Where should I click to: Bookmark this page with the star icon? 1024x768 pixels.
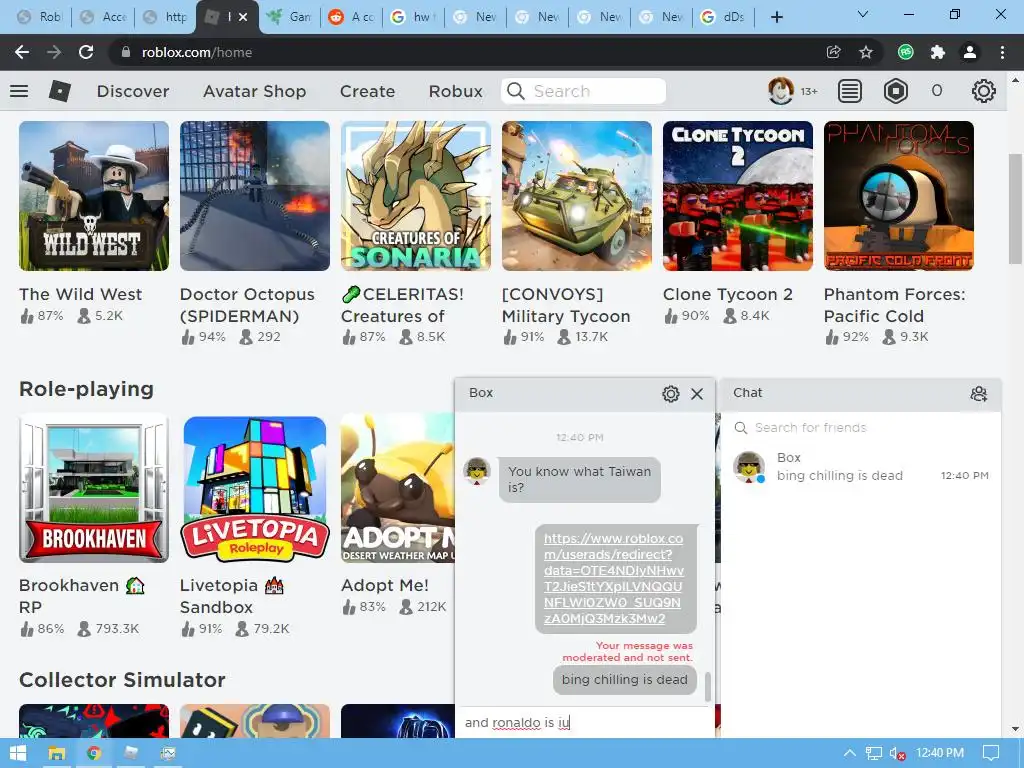coord(865,52)
